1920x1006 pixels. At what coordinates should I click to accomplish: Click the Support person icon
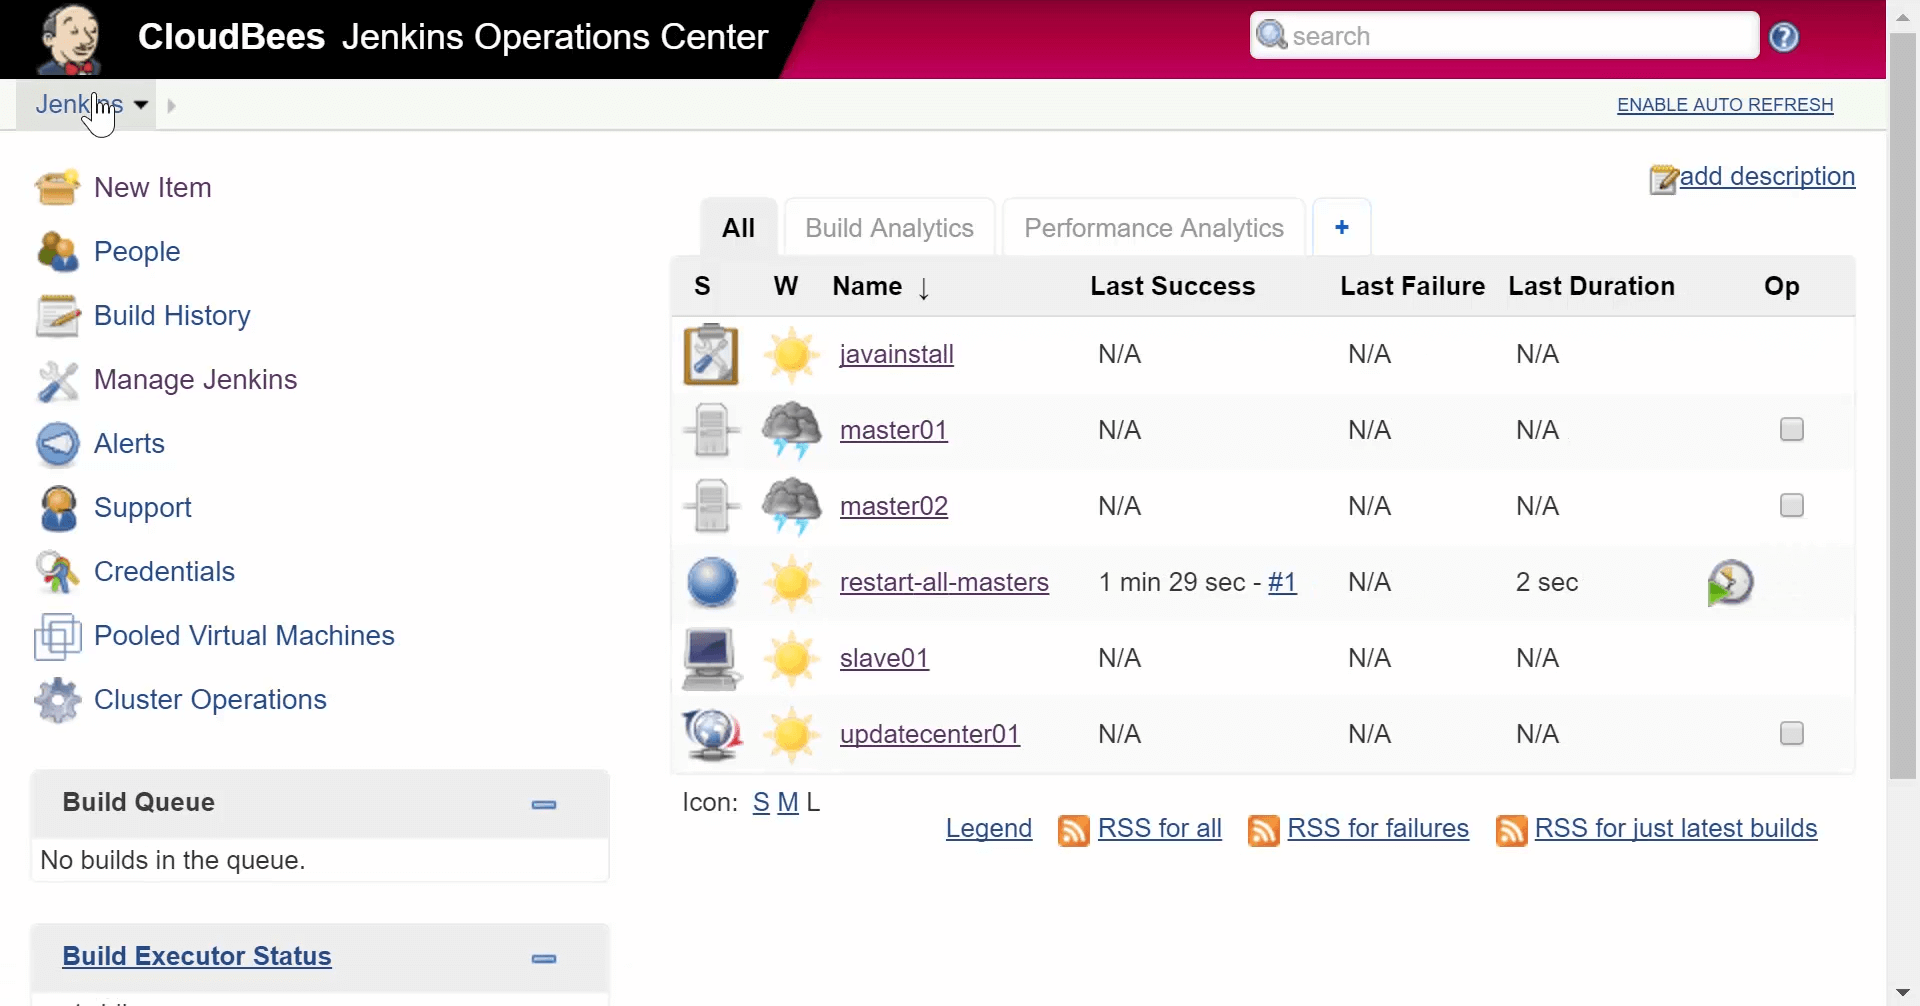[57, 508]
